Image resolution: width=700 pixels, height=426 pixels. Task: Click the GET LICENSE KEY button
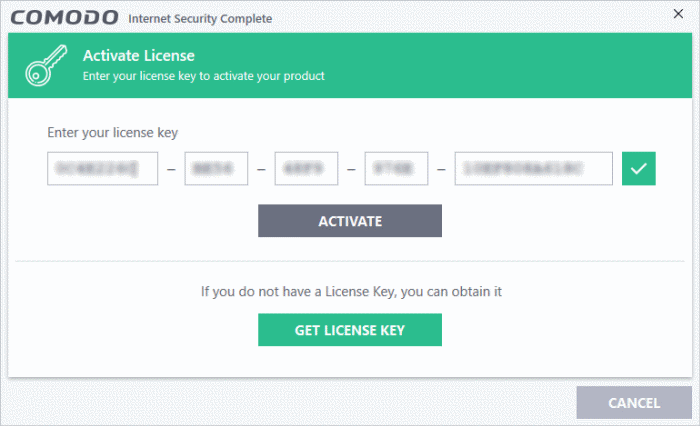point(350,330)
